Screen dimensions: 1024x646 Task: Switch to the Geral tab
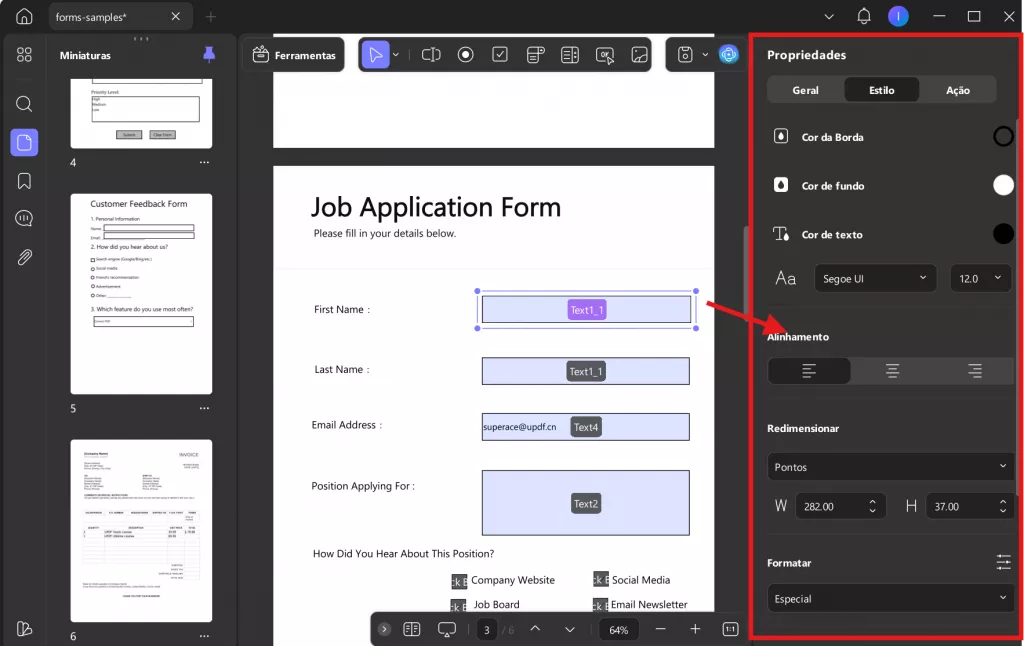[805, 90]
